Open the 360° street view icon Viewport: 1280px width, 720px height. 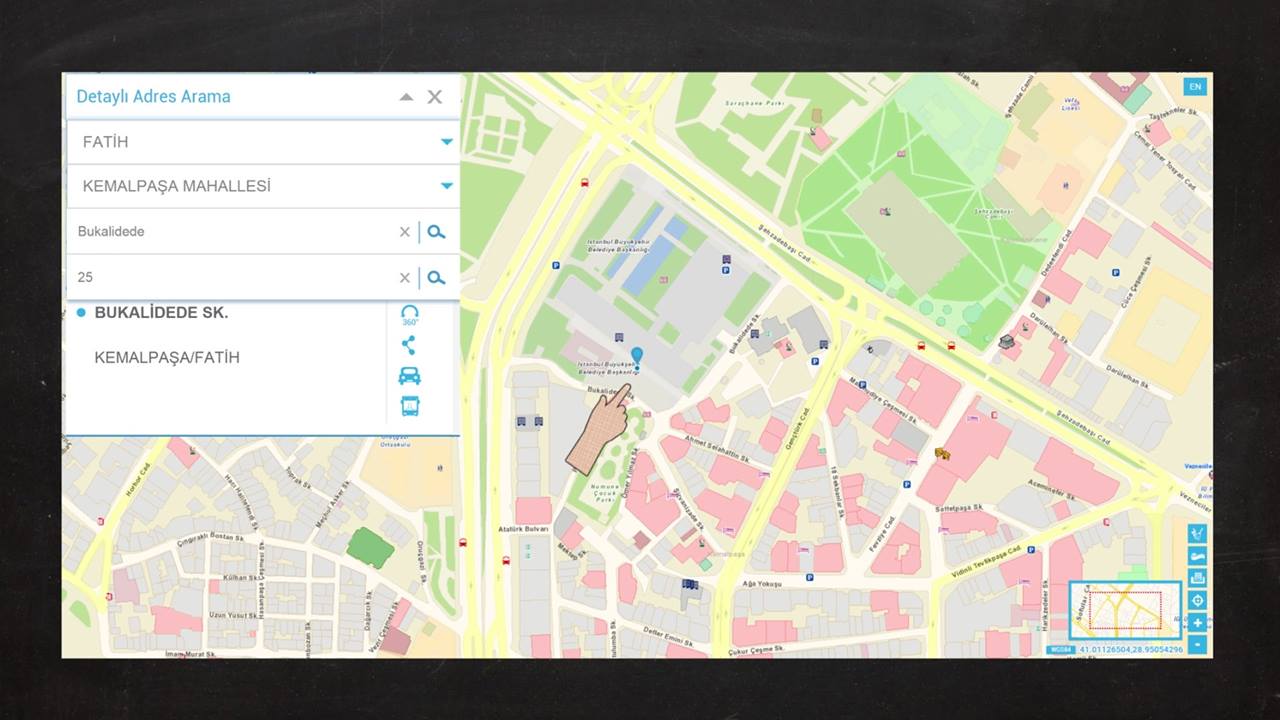[409, 315]
